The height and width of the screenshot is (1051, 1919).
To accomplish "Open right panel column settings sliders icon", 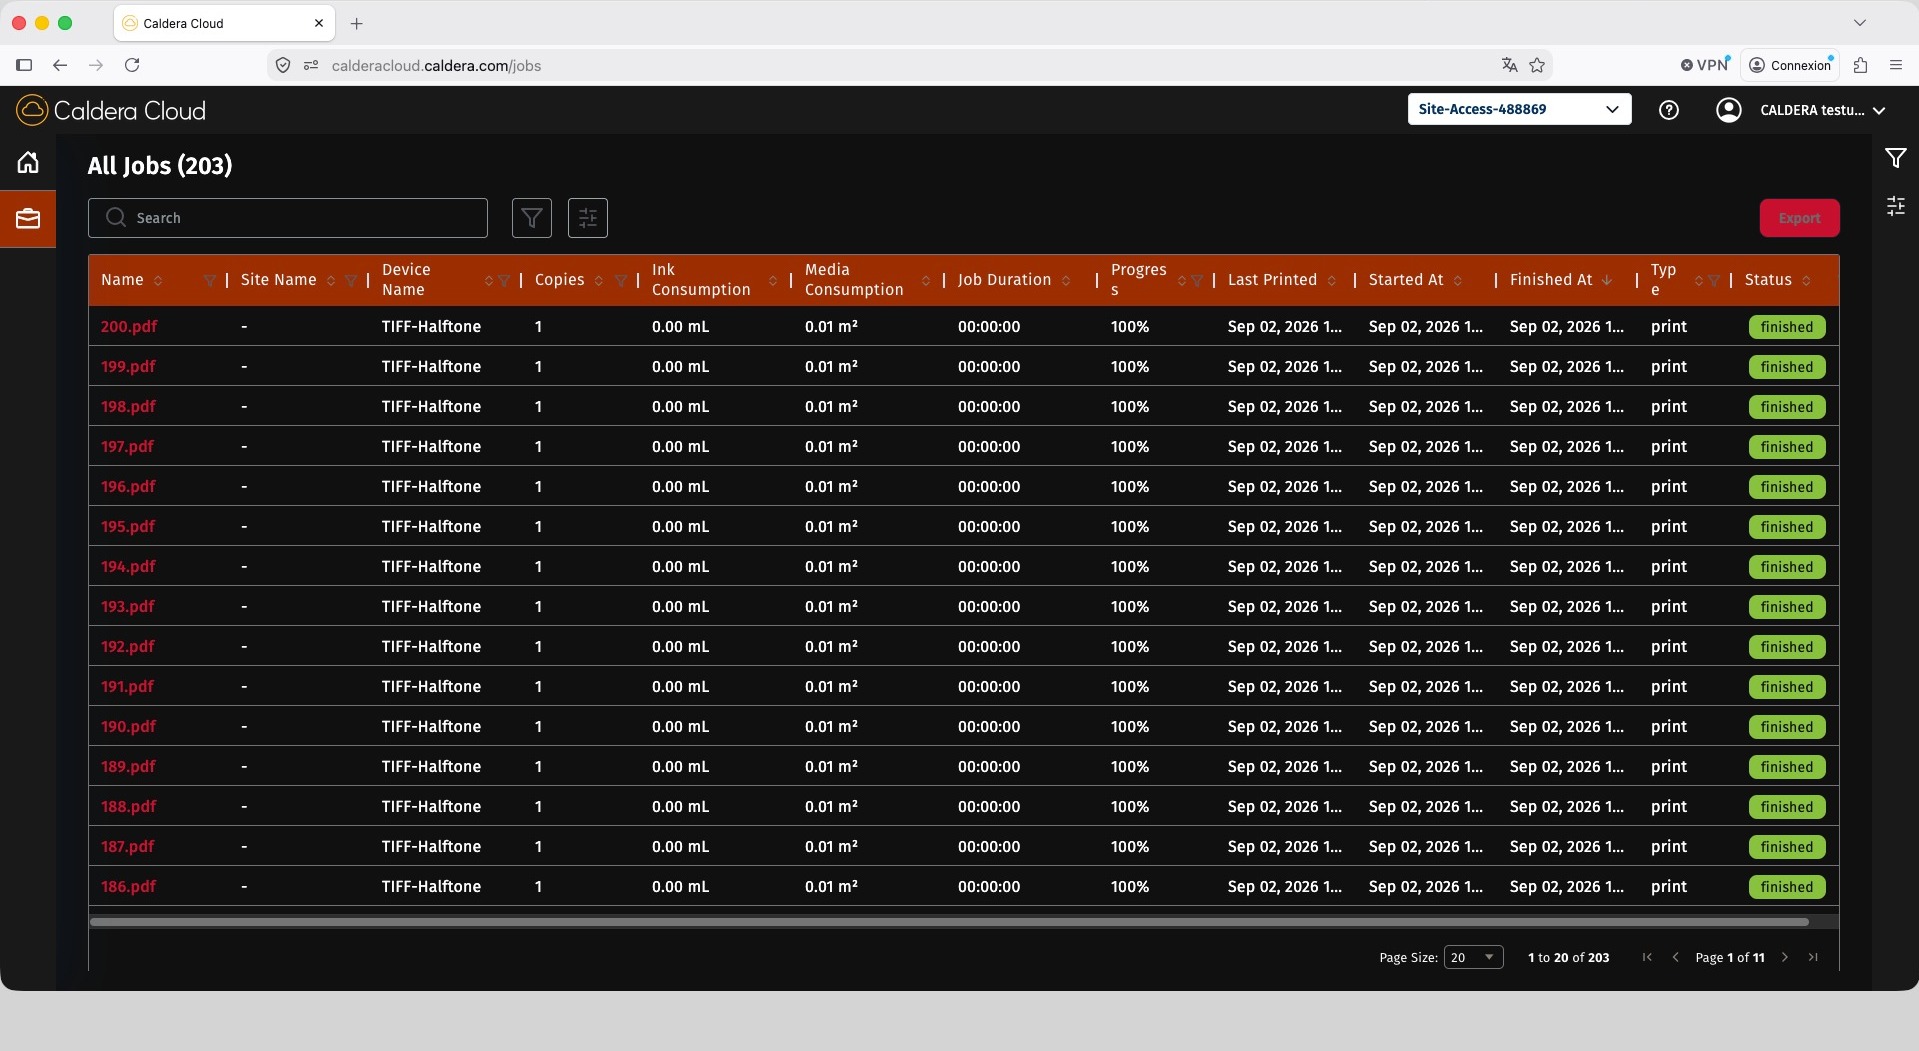I will click(1895, 206).
